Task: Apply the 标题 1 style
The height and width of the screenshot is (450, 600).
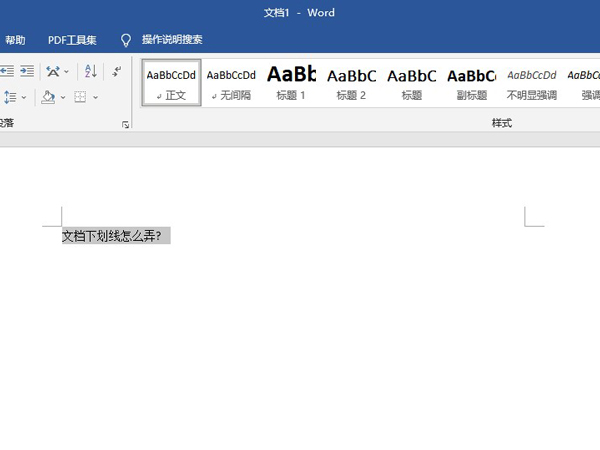Action: (x=292, y=81)
